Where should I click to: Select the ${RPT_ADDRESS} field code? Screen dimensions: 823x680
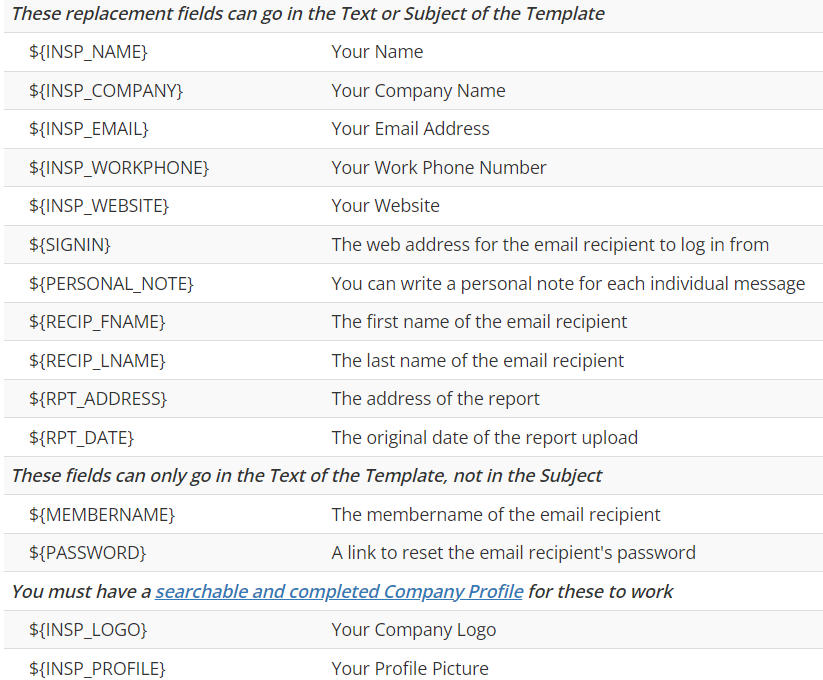point(98,399)
